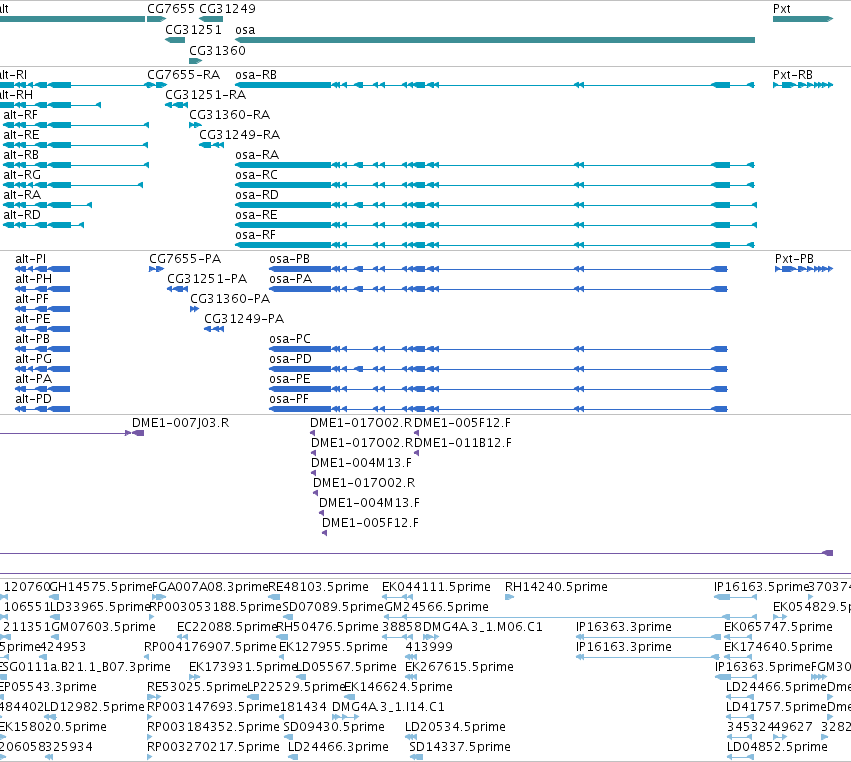Click transcript label osa-RB
851x762 pixels.
click(256, 74)
